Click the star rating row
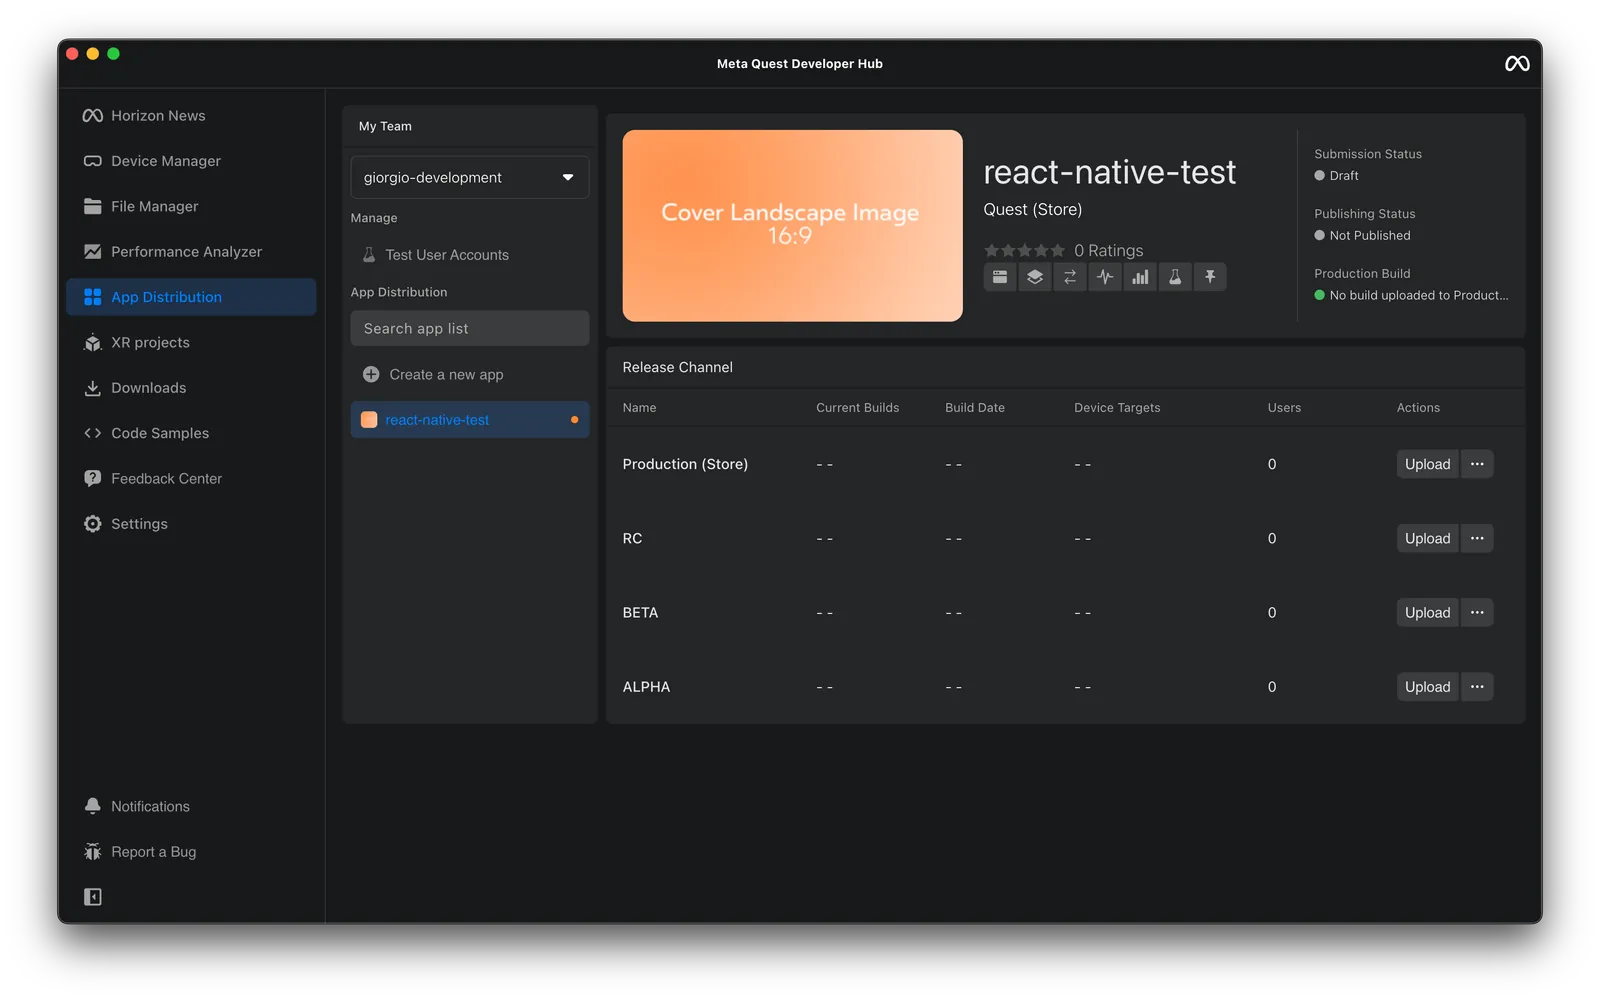This screenshot has height=1000, width=1600. (1024, 250)
